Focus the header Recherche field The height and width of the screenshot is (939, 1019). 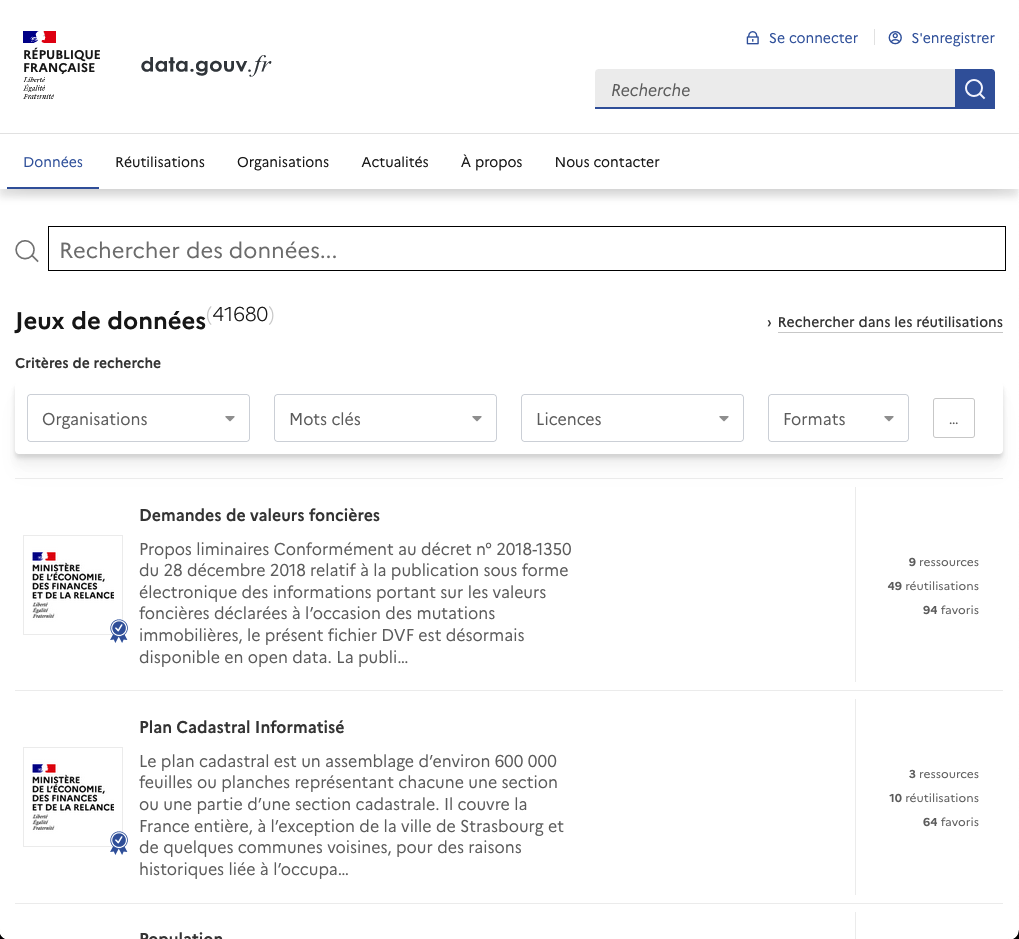(775, 89)
